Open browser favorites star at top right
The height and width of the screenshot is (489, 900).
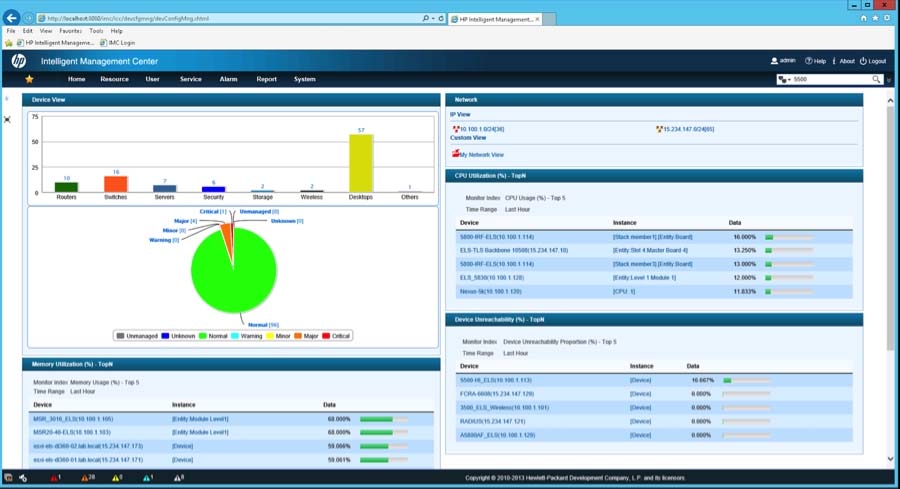coord(875,18)
